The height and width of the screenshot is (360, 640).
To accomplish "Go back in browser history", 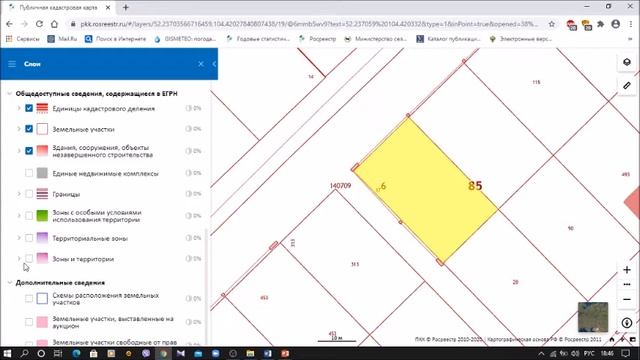I will [10, 24].
